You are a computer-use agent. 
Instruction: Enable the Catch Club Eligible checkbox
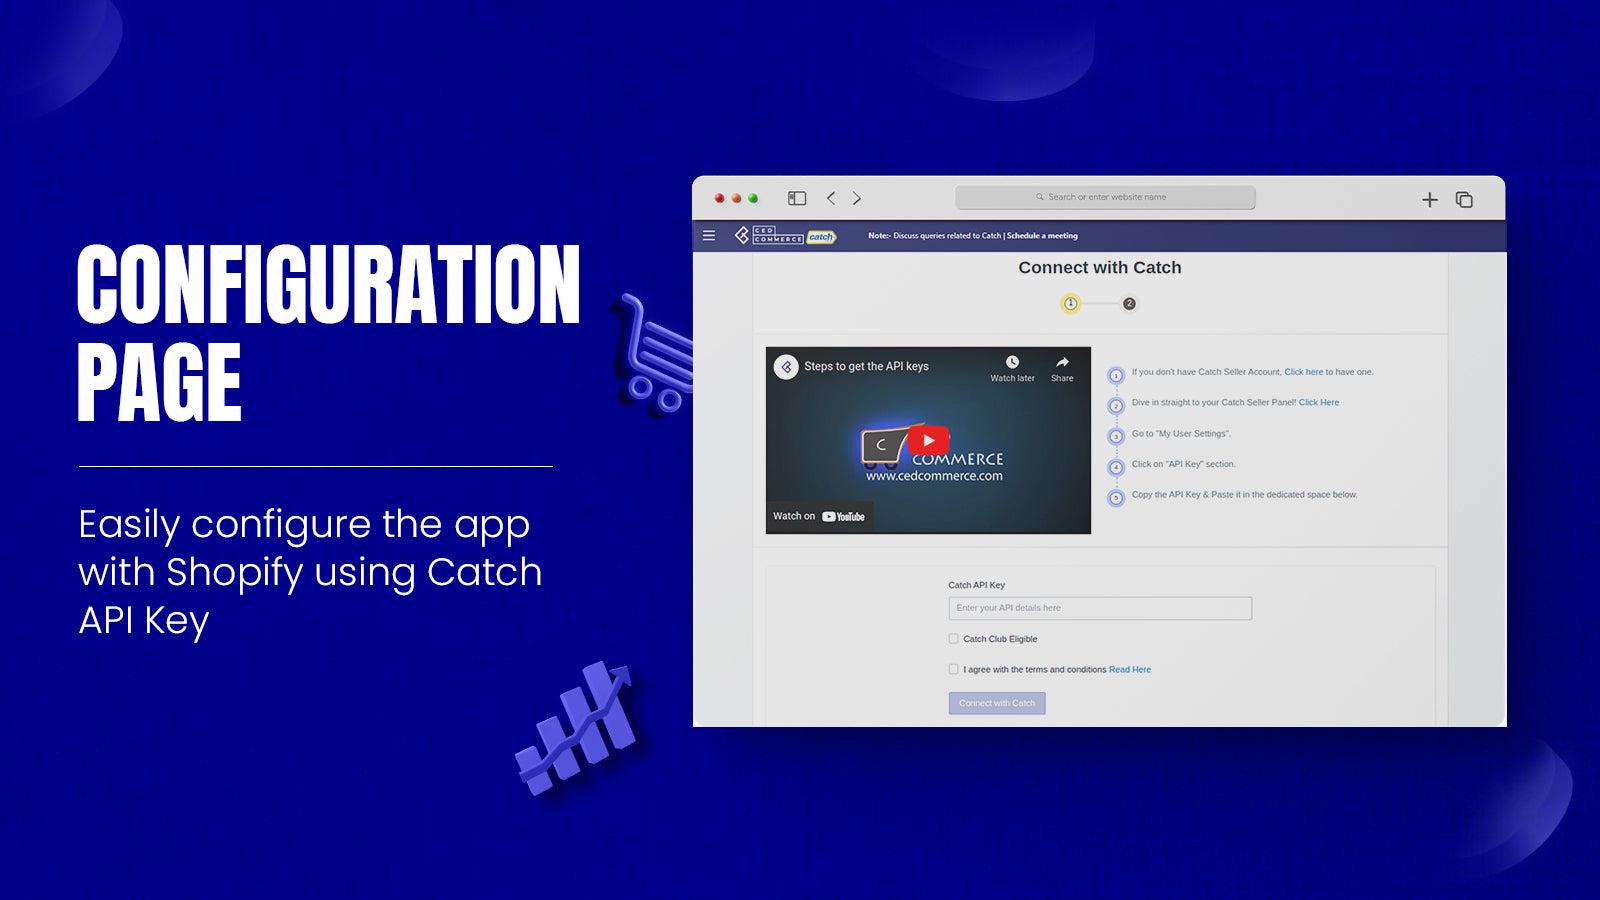tap(954, 639)
